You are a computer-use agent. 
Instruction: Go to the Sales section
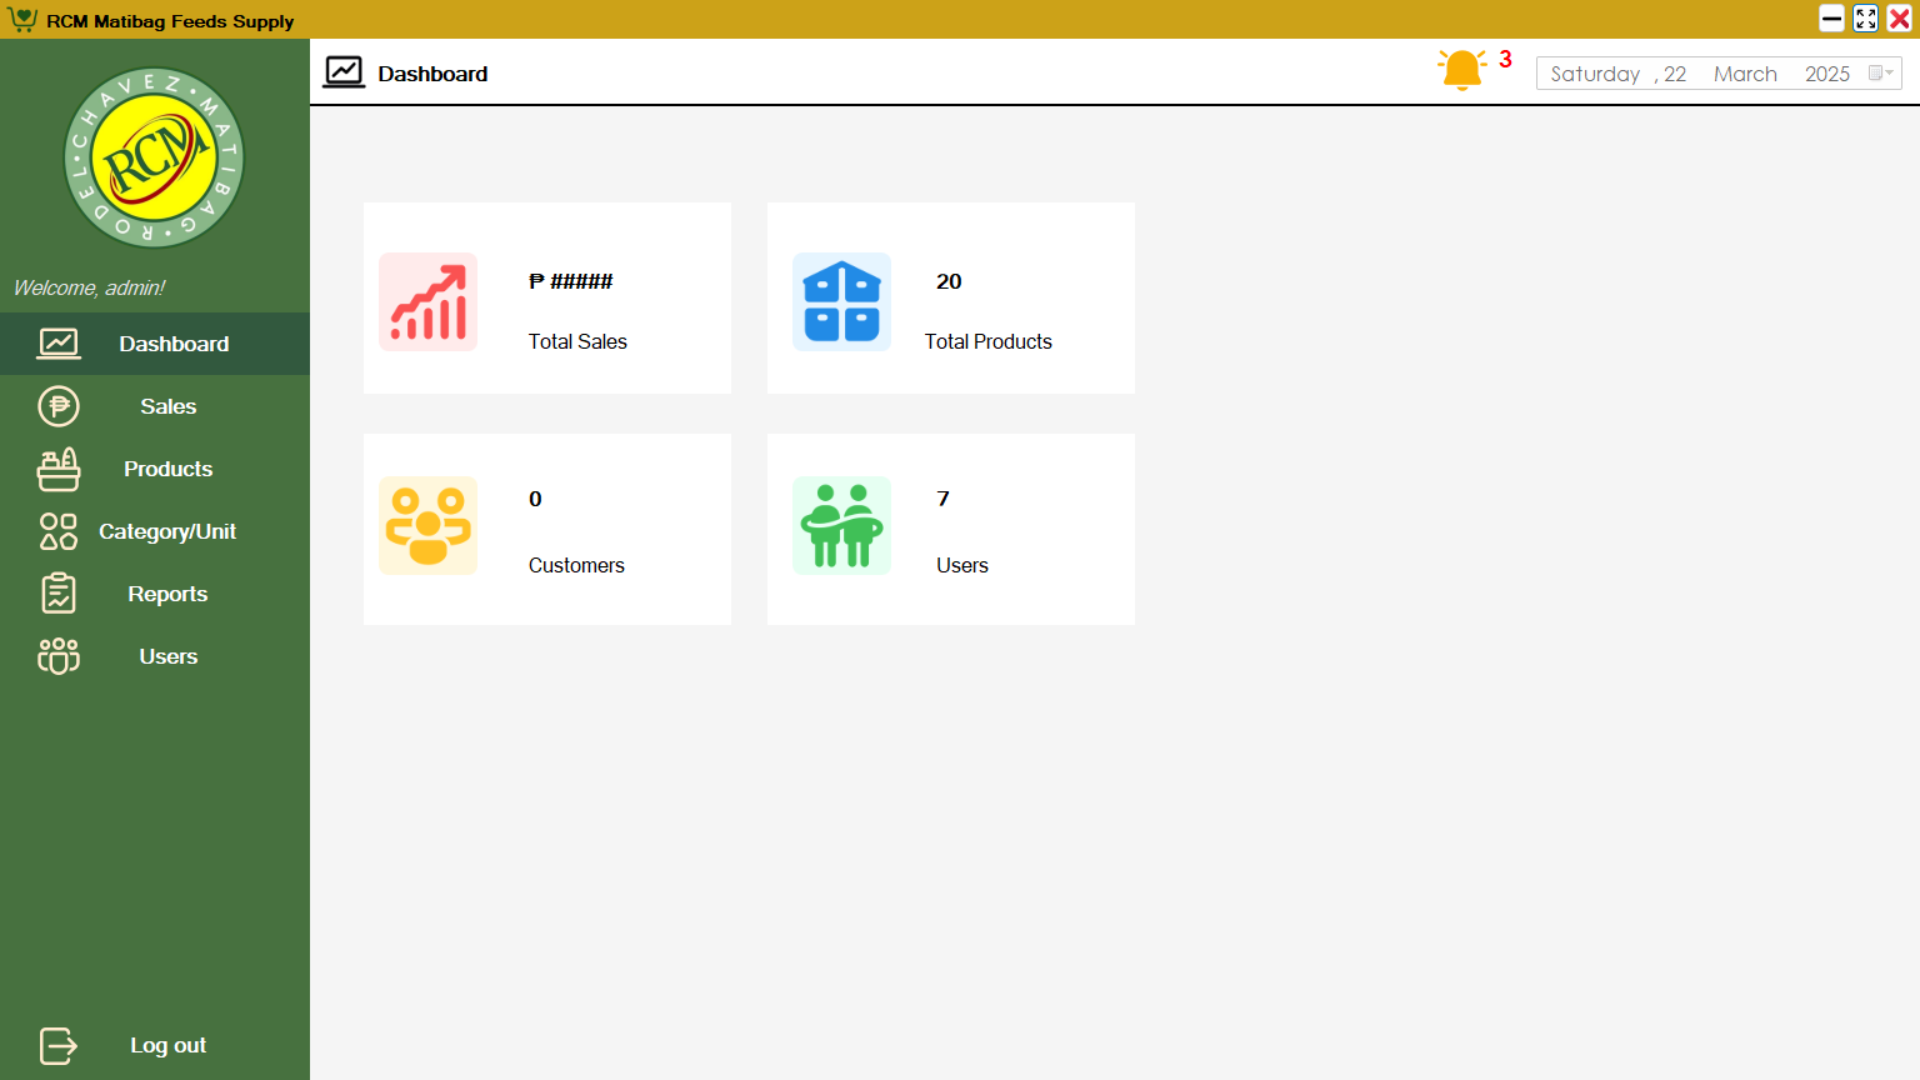155,406
